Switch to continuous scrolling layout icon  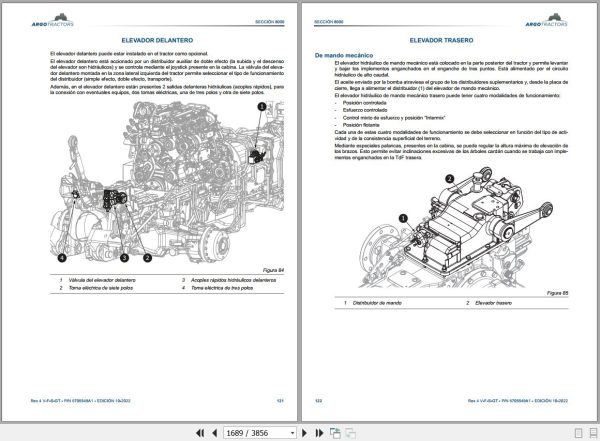tap(593, 433)
